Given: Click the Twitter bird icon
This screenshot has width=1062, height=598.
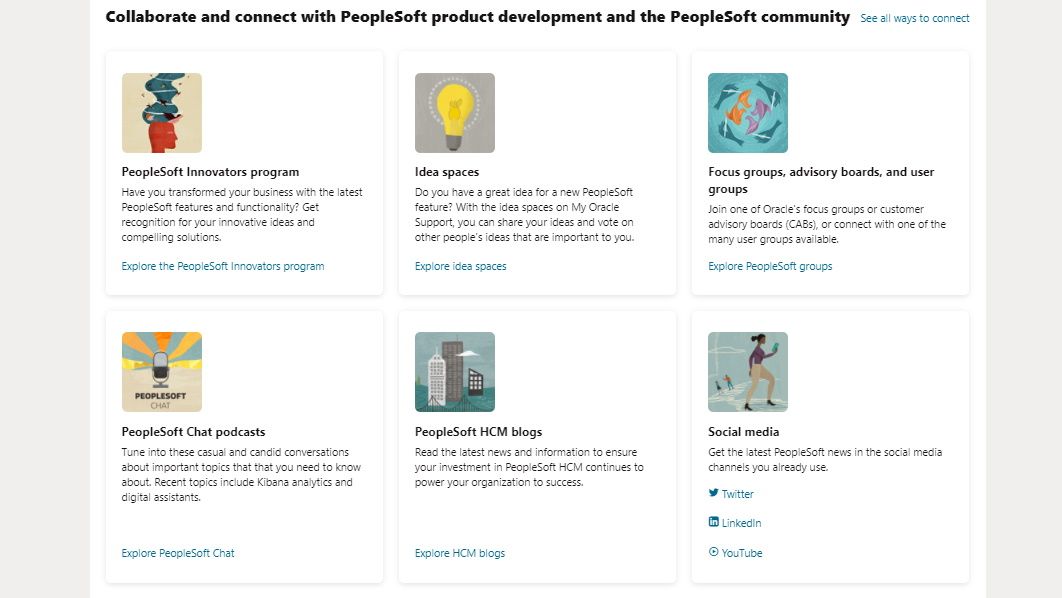Looking at the screenshot, I should pyautogui.click(x=712, y=493).
